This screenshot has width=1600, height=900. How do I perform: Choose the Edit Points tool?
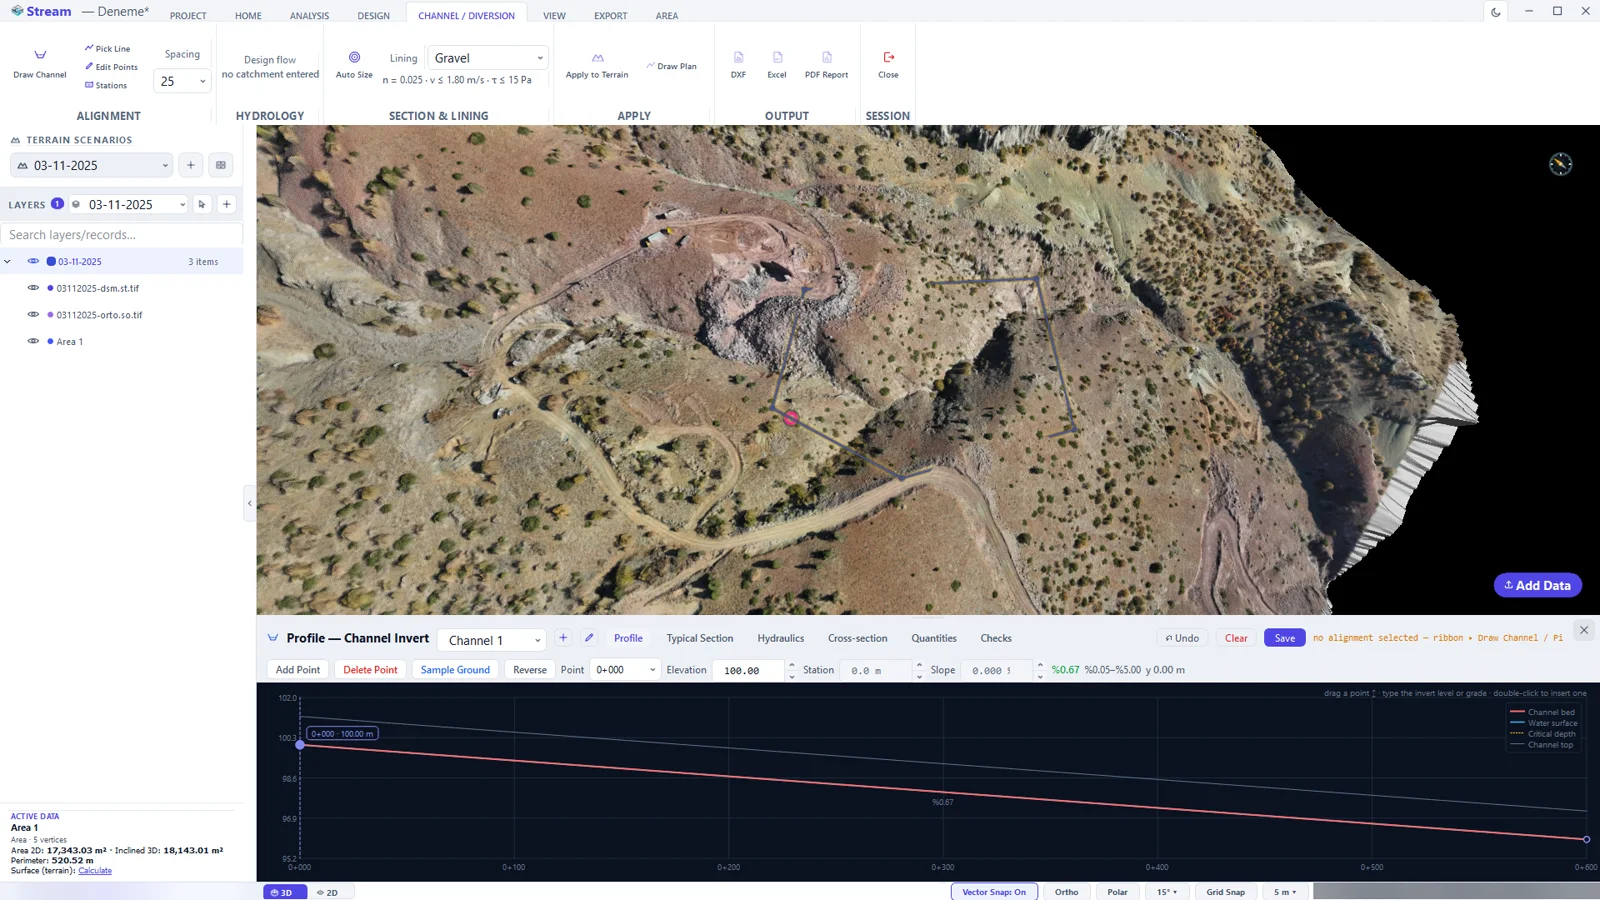tap(111, 67)
